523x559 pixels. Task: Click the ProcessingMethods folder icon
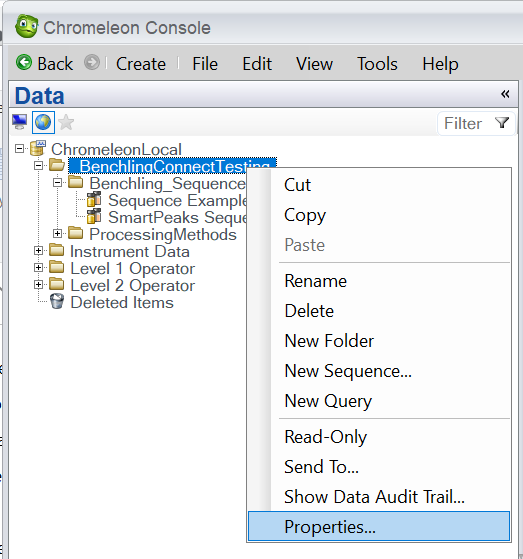[76, 233]
